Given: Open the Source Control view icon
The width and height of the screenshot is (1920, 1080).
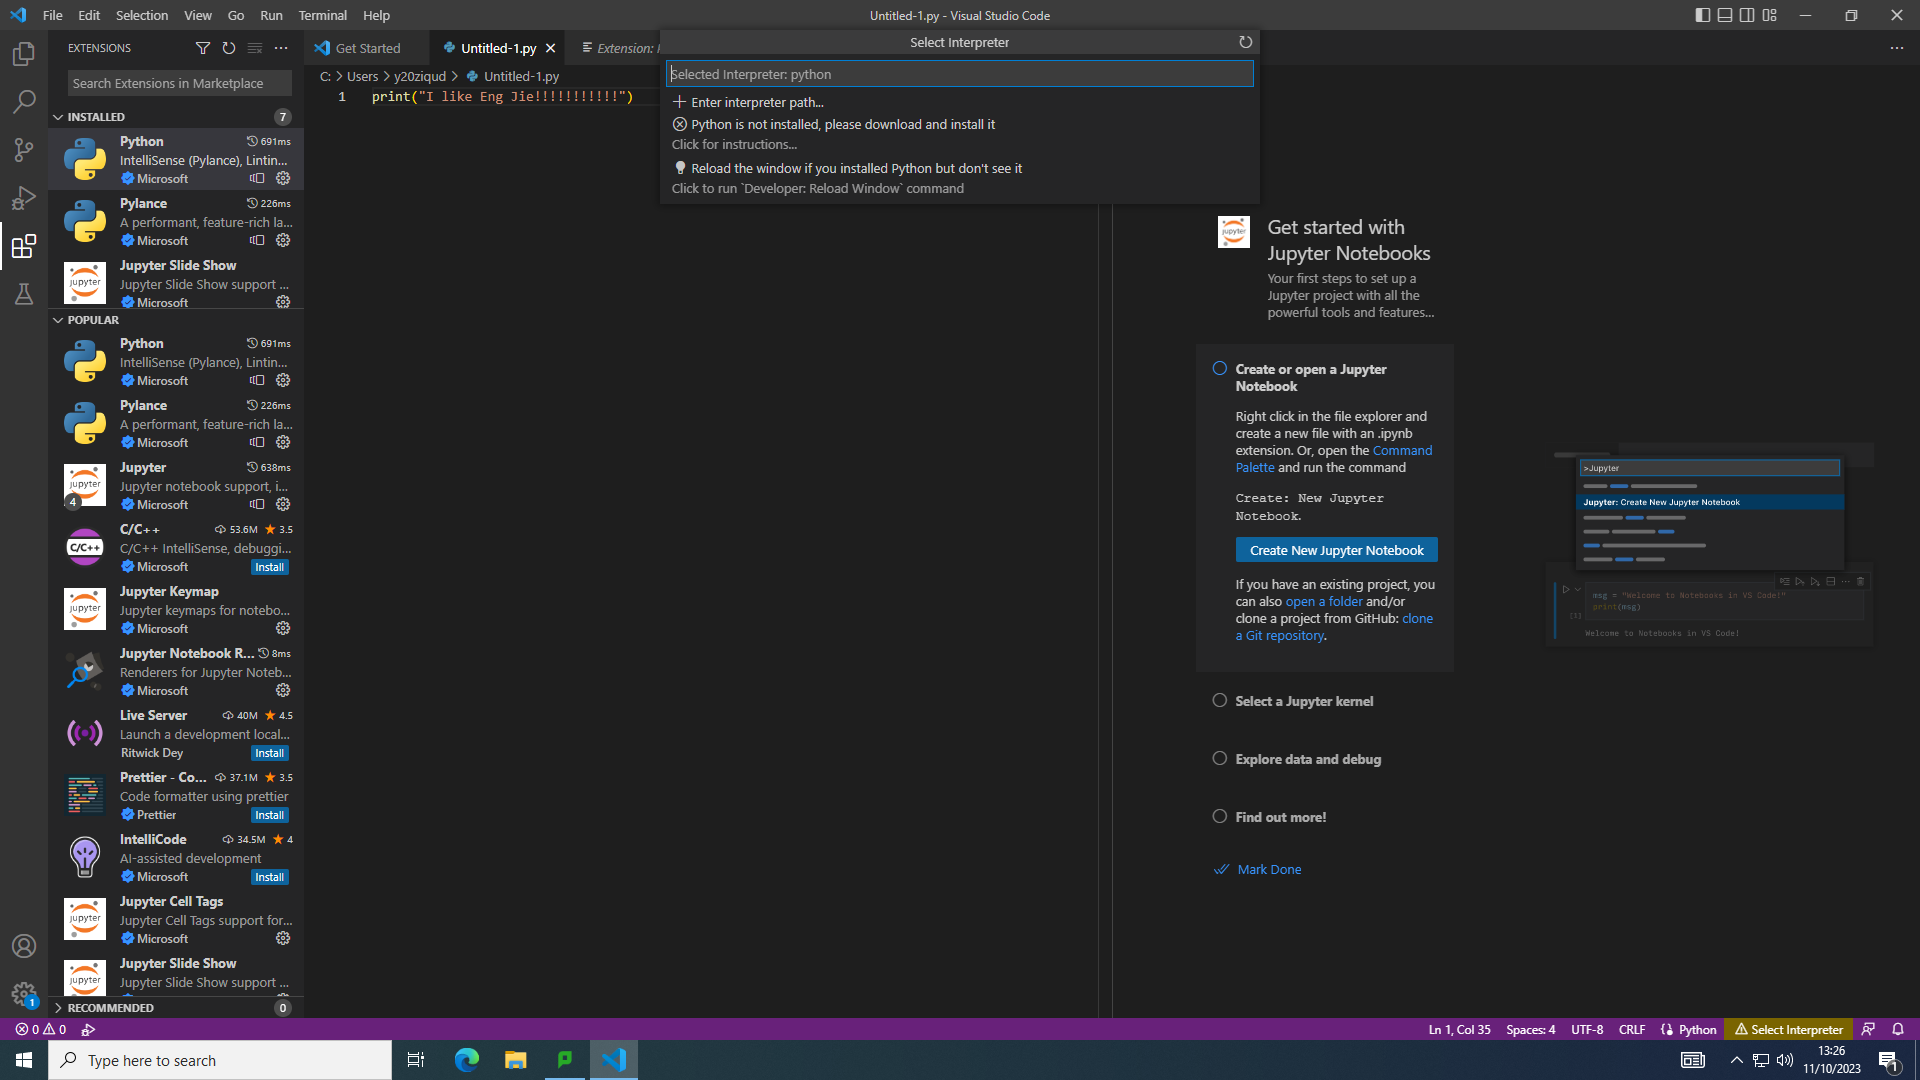Looking at the screenshot, I should coord(24,149).
